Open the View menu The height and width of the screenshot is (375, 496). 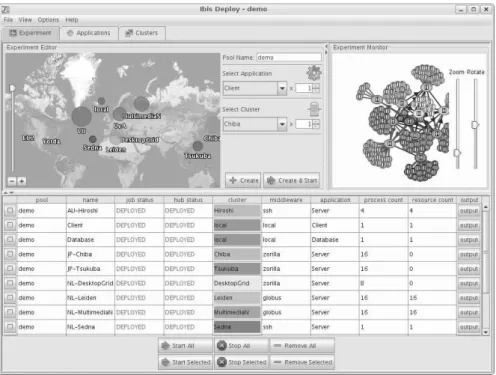tap(25, 20)
